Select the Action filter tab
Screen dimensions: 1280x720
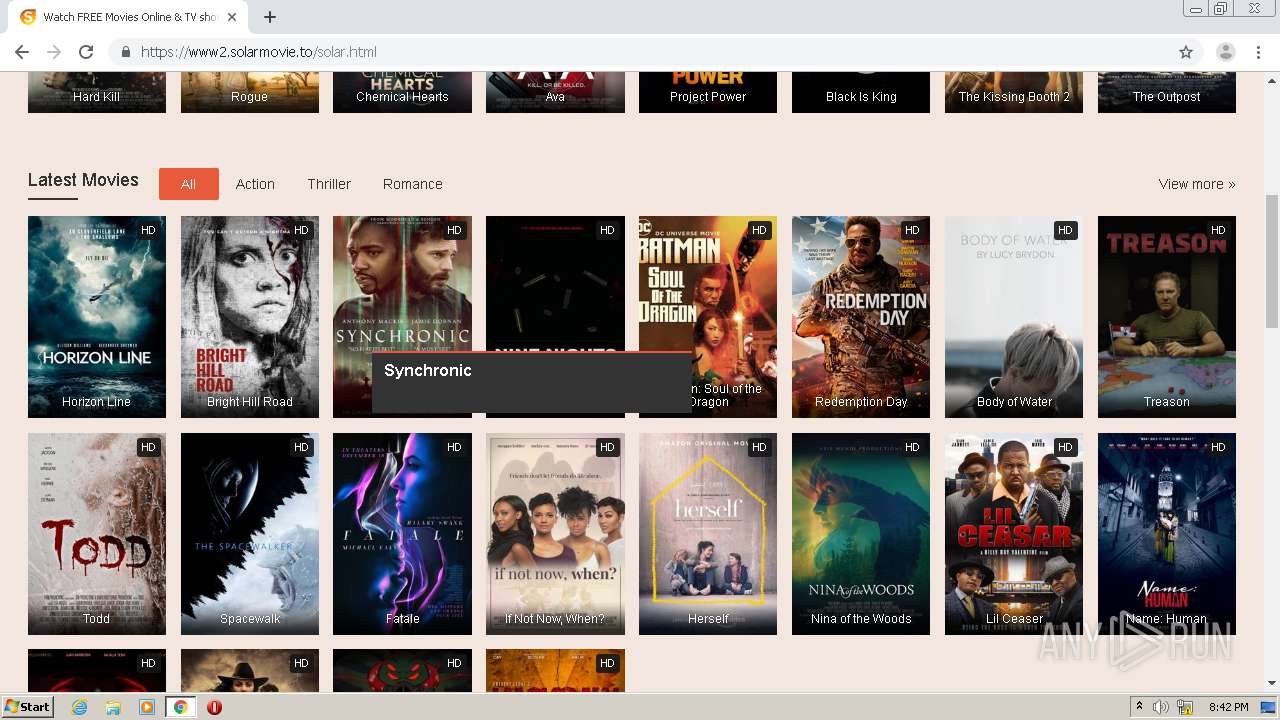click(x=255, y=184)
